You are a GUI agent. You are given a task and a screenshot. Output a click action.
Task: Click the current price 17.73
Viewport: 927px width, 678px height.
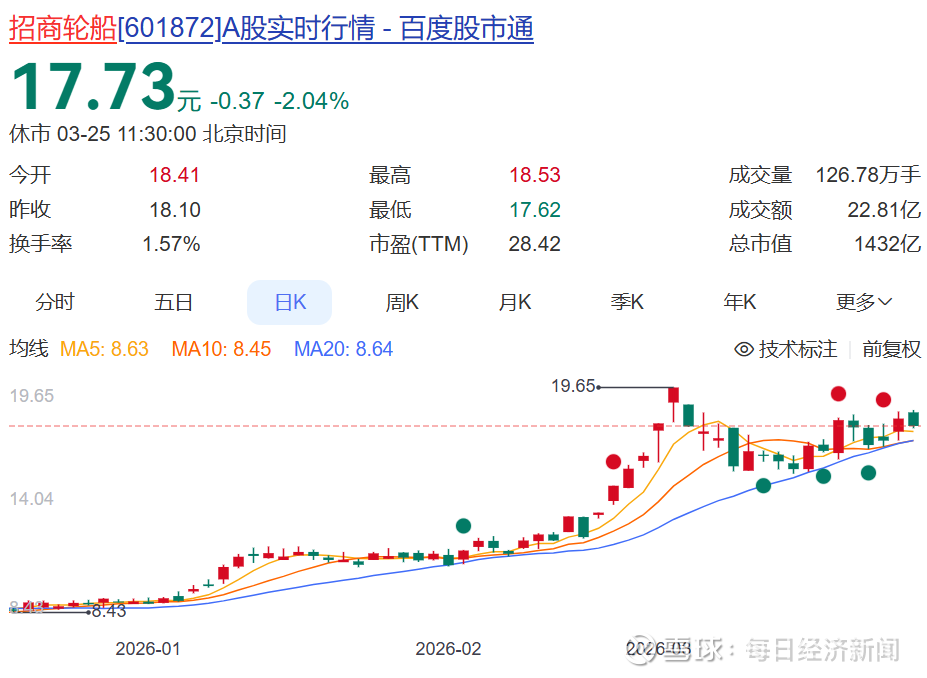point(93,87)
